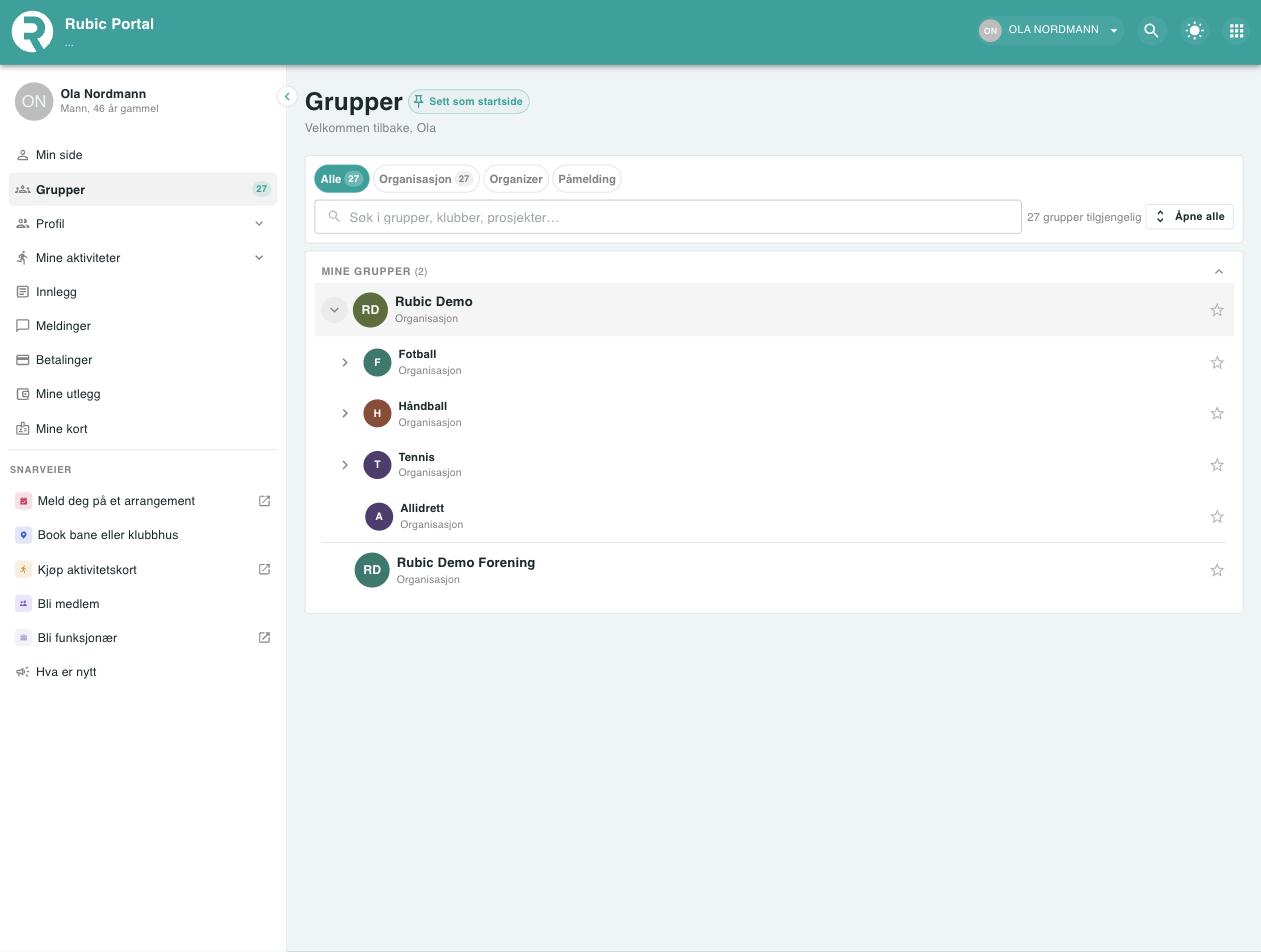
Task: Click Sett som startside pin button
Action: pyautogui.click(x=469, y=101)
